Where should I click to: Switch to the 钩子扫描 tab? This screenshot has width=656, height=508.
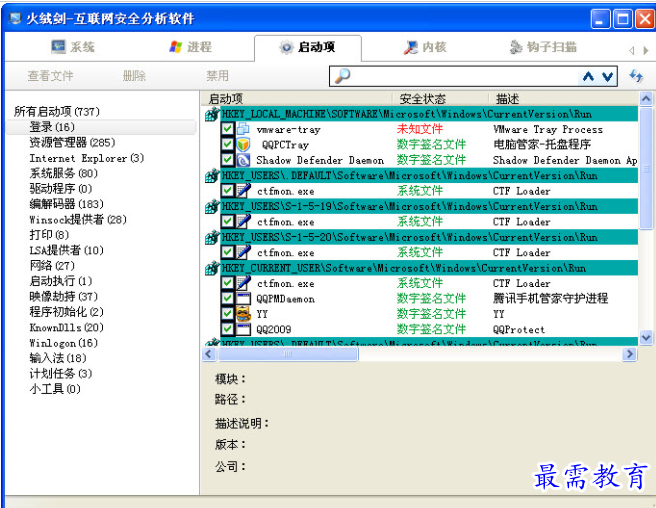[x=543, y=47]
